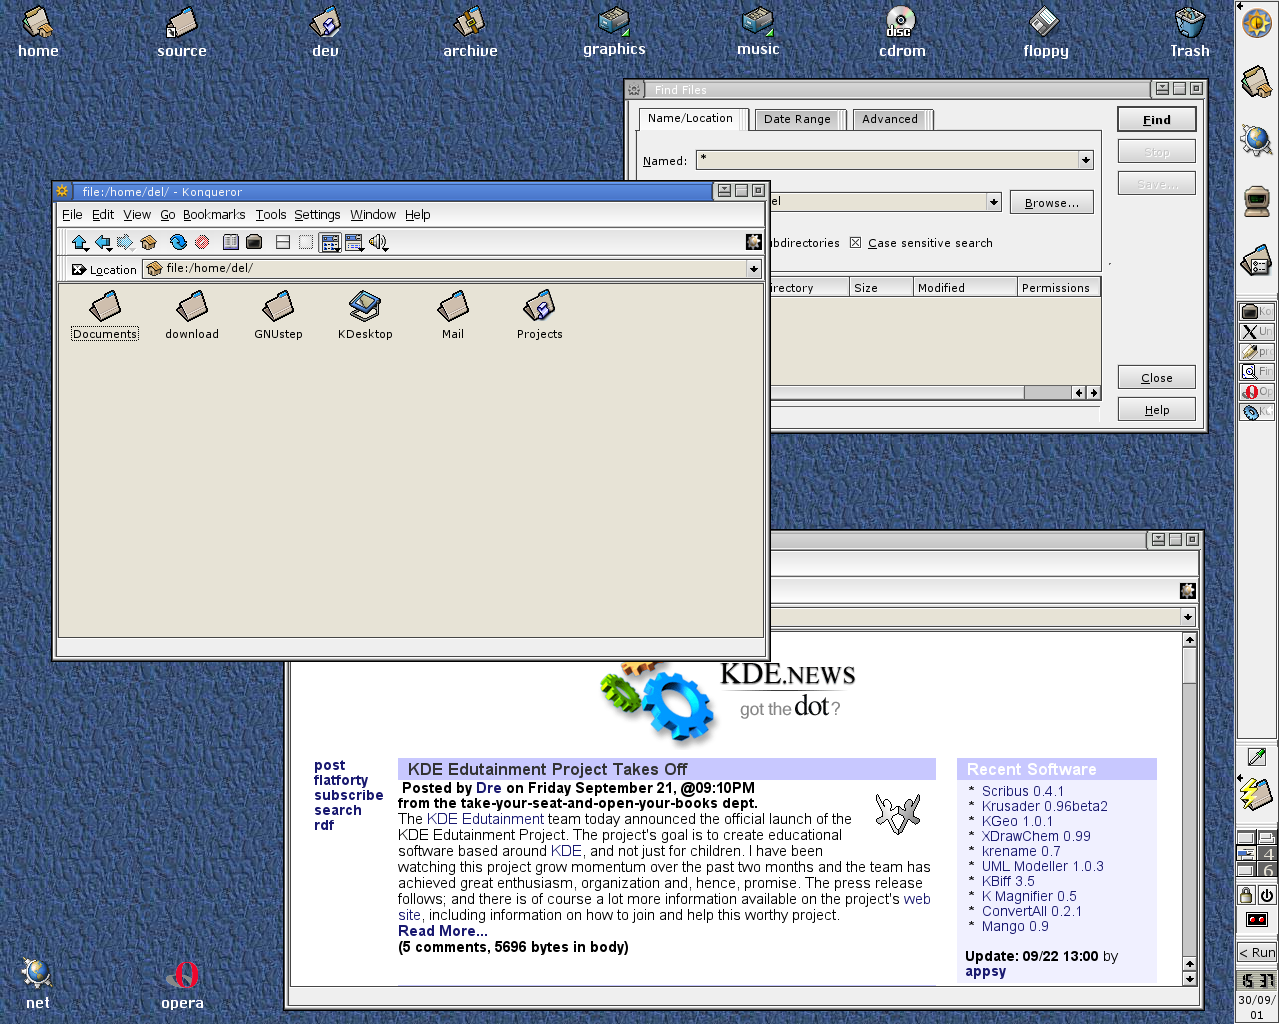This screenshot has width=1280, height=1024.
Task: Expand the location dropdown in KDE News window
Action: (1187, 617)
